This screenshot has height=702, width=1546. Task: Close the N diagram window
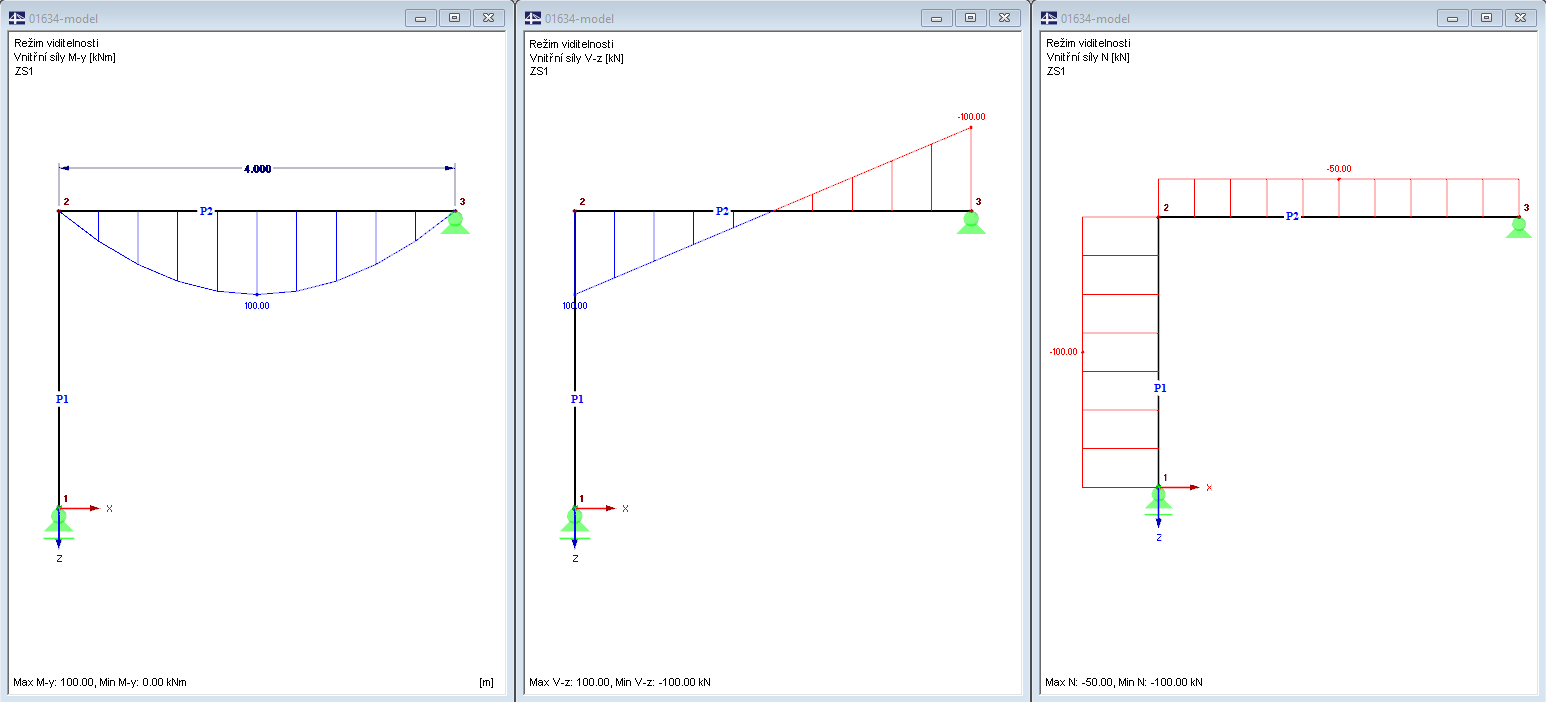pyautogui.click(x=1520, y=18)
